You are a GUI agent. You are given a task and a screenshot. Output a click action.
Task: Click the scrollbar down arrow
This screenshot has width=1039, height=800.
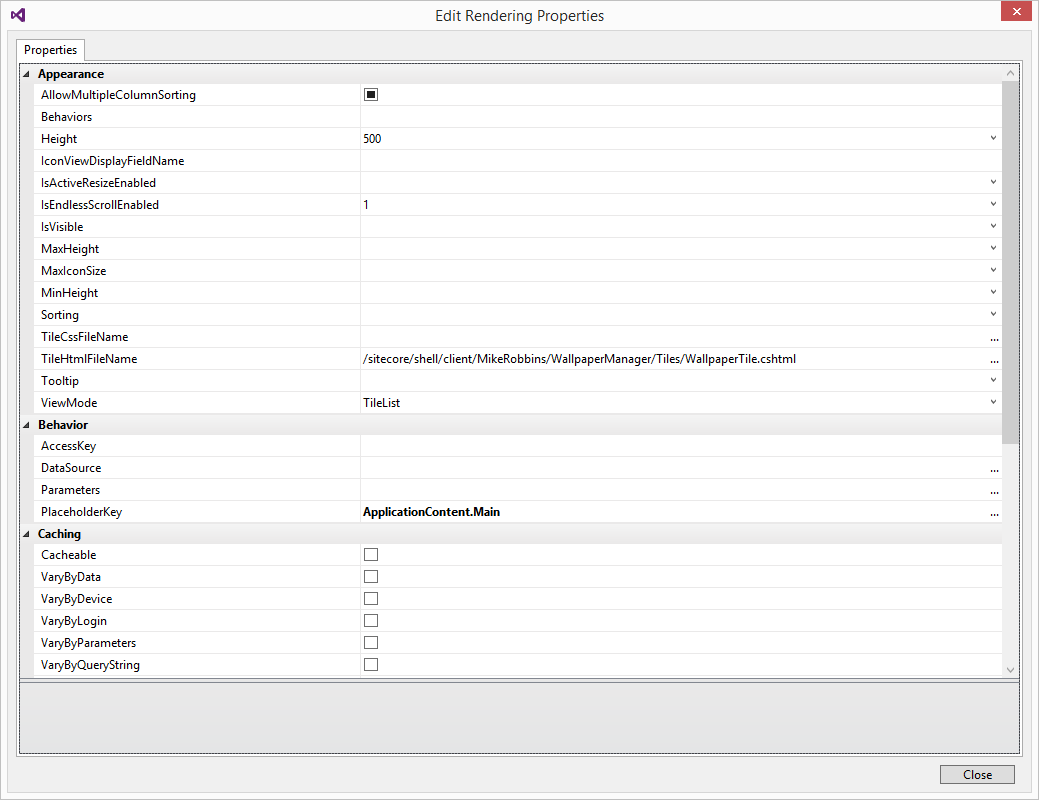click(1010, 669)
